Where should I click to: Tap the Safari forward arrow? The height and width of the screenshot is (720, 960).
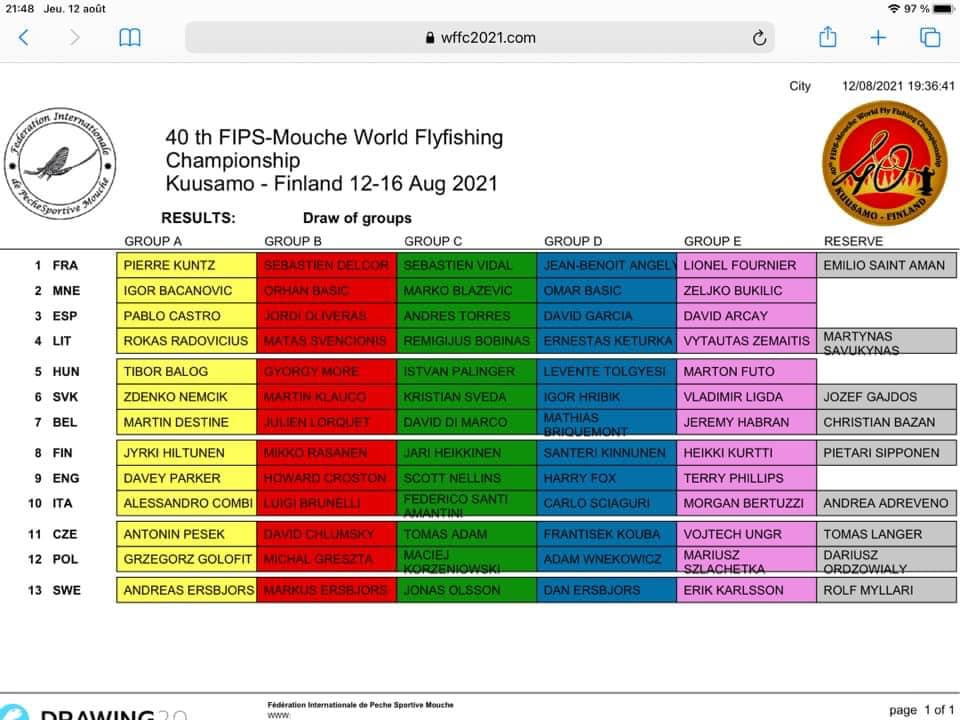click(x=75, y=38)
